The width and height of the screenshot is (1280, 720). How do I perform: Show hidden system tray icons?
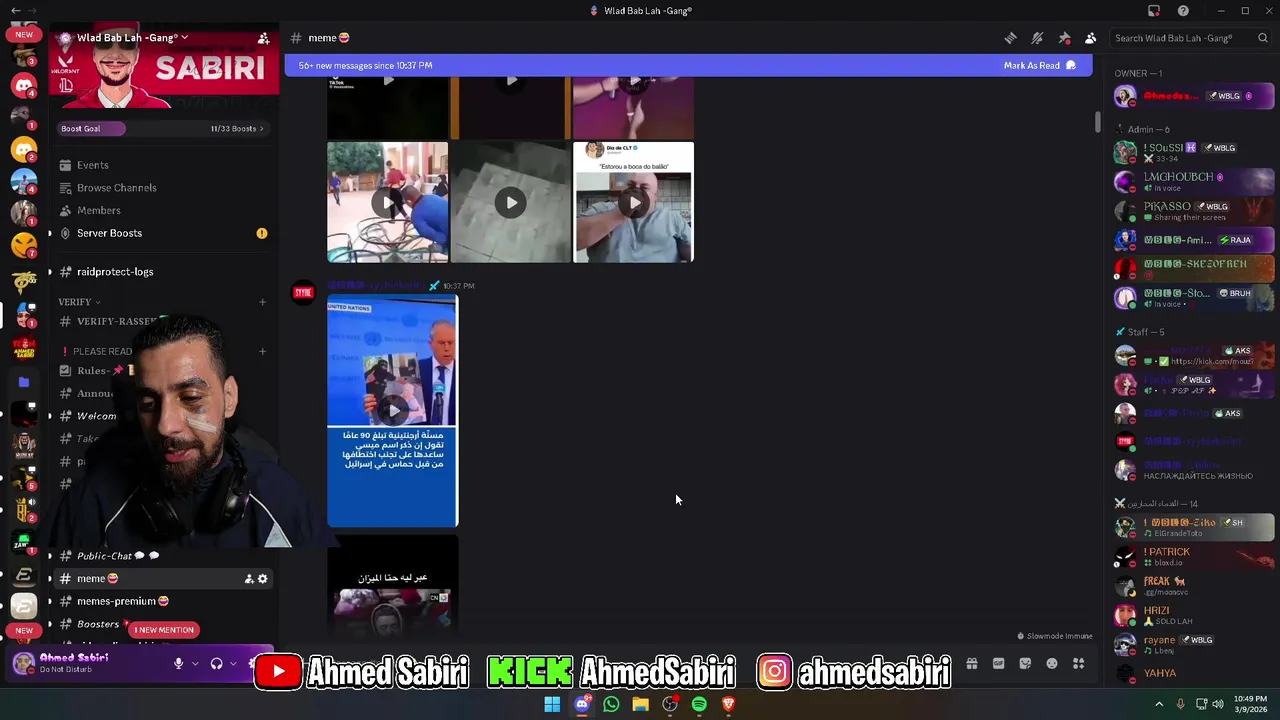coord(1159,704)
